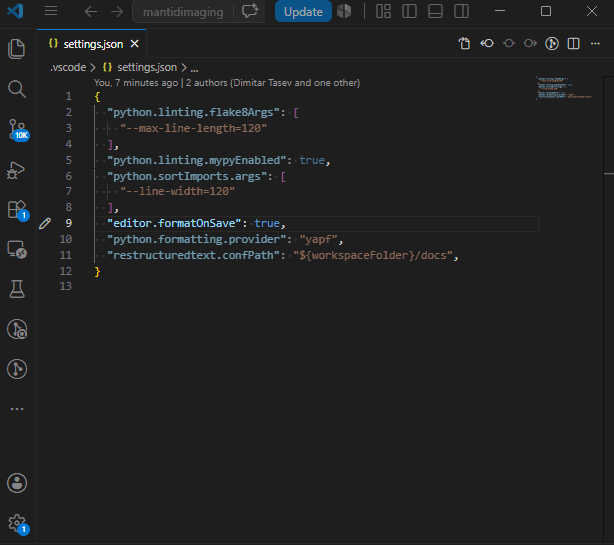The image size is (614, 545).
Task: Toggle the primary side bar
Action: (x=409, y=11)
